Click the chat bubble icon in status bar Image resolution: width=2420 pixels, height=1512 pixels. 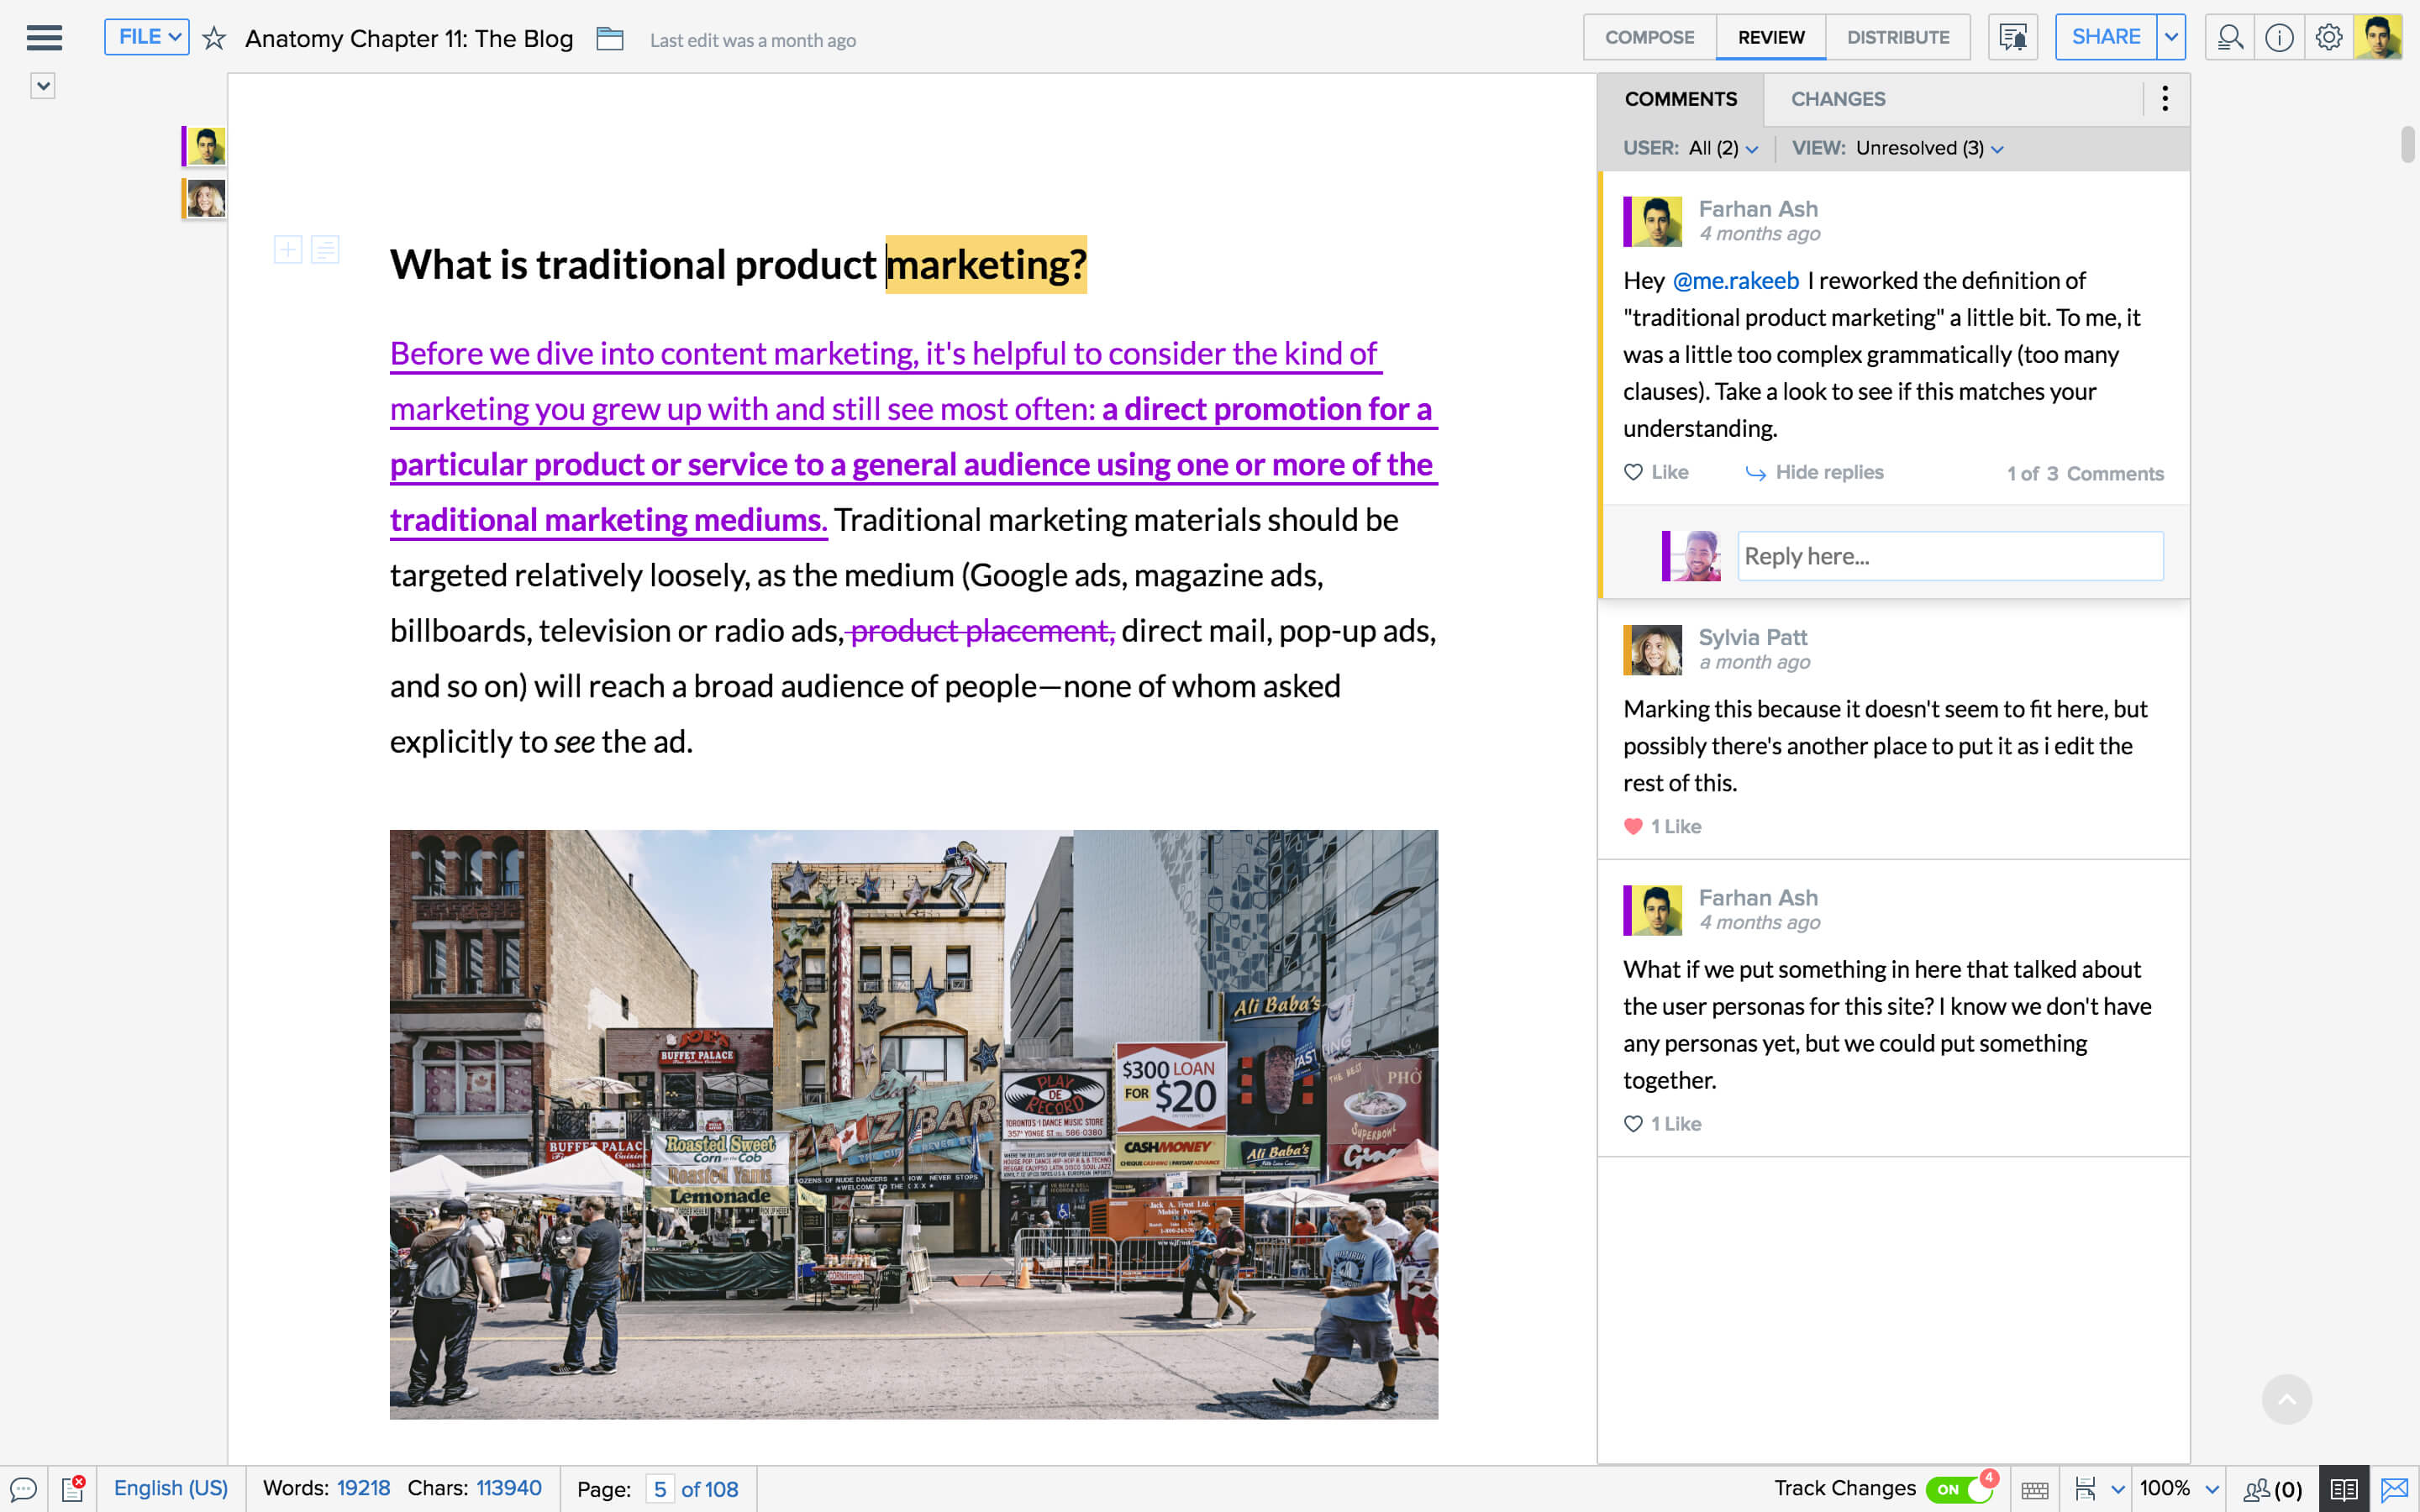click(x=23, y=1489)
